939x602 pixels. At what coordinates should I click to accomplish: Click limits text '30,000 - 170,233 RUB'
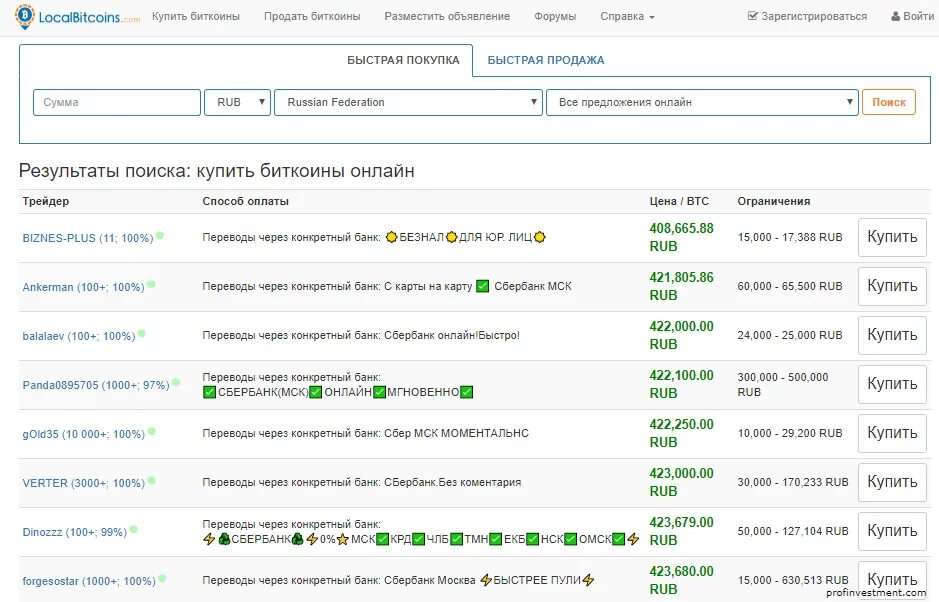tap(793, 482)
